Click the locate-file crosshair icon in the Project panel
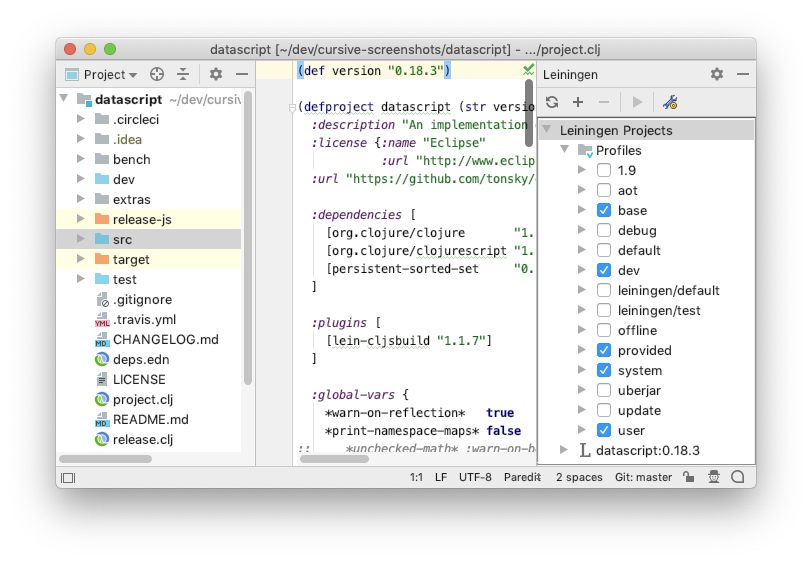This screenshot has width=812, height=562. tap(157, 74)
